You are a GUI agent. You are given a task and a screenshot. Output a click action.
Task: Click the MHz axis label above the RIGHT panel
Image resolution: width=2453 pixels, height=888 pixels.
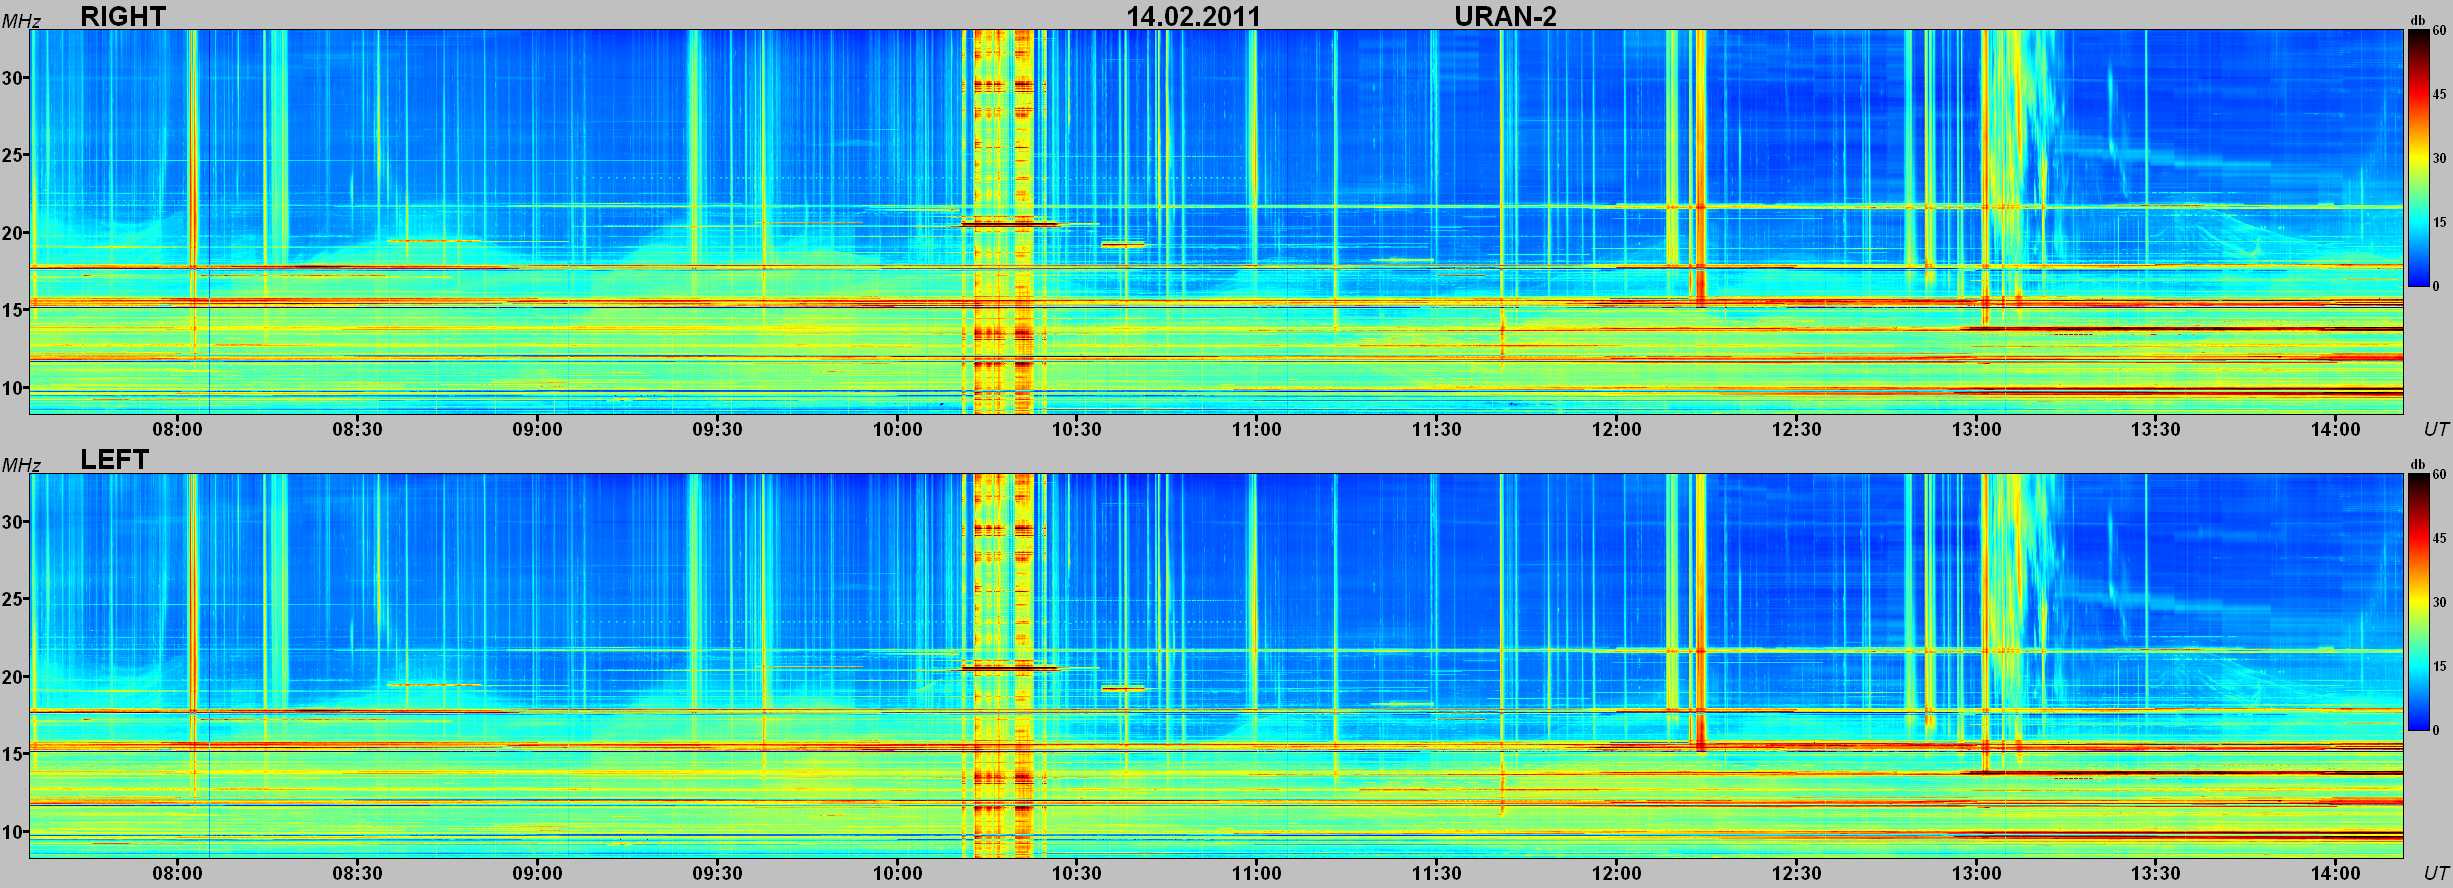[x=21, y=21]
